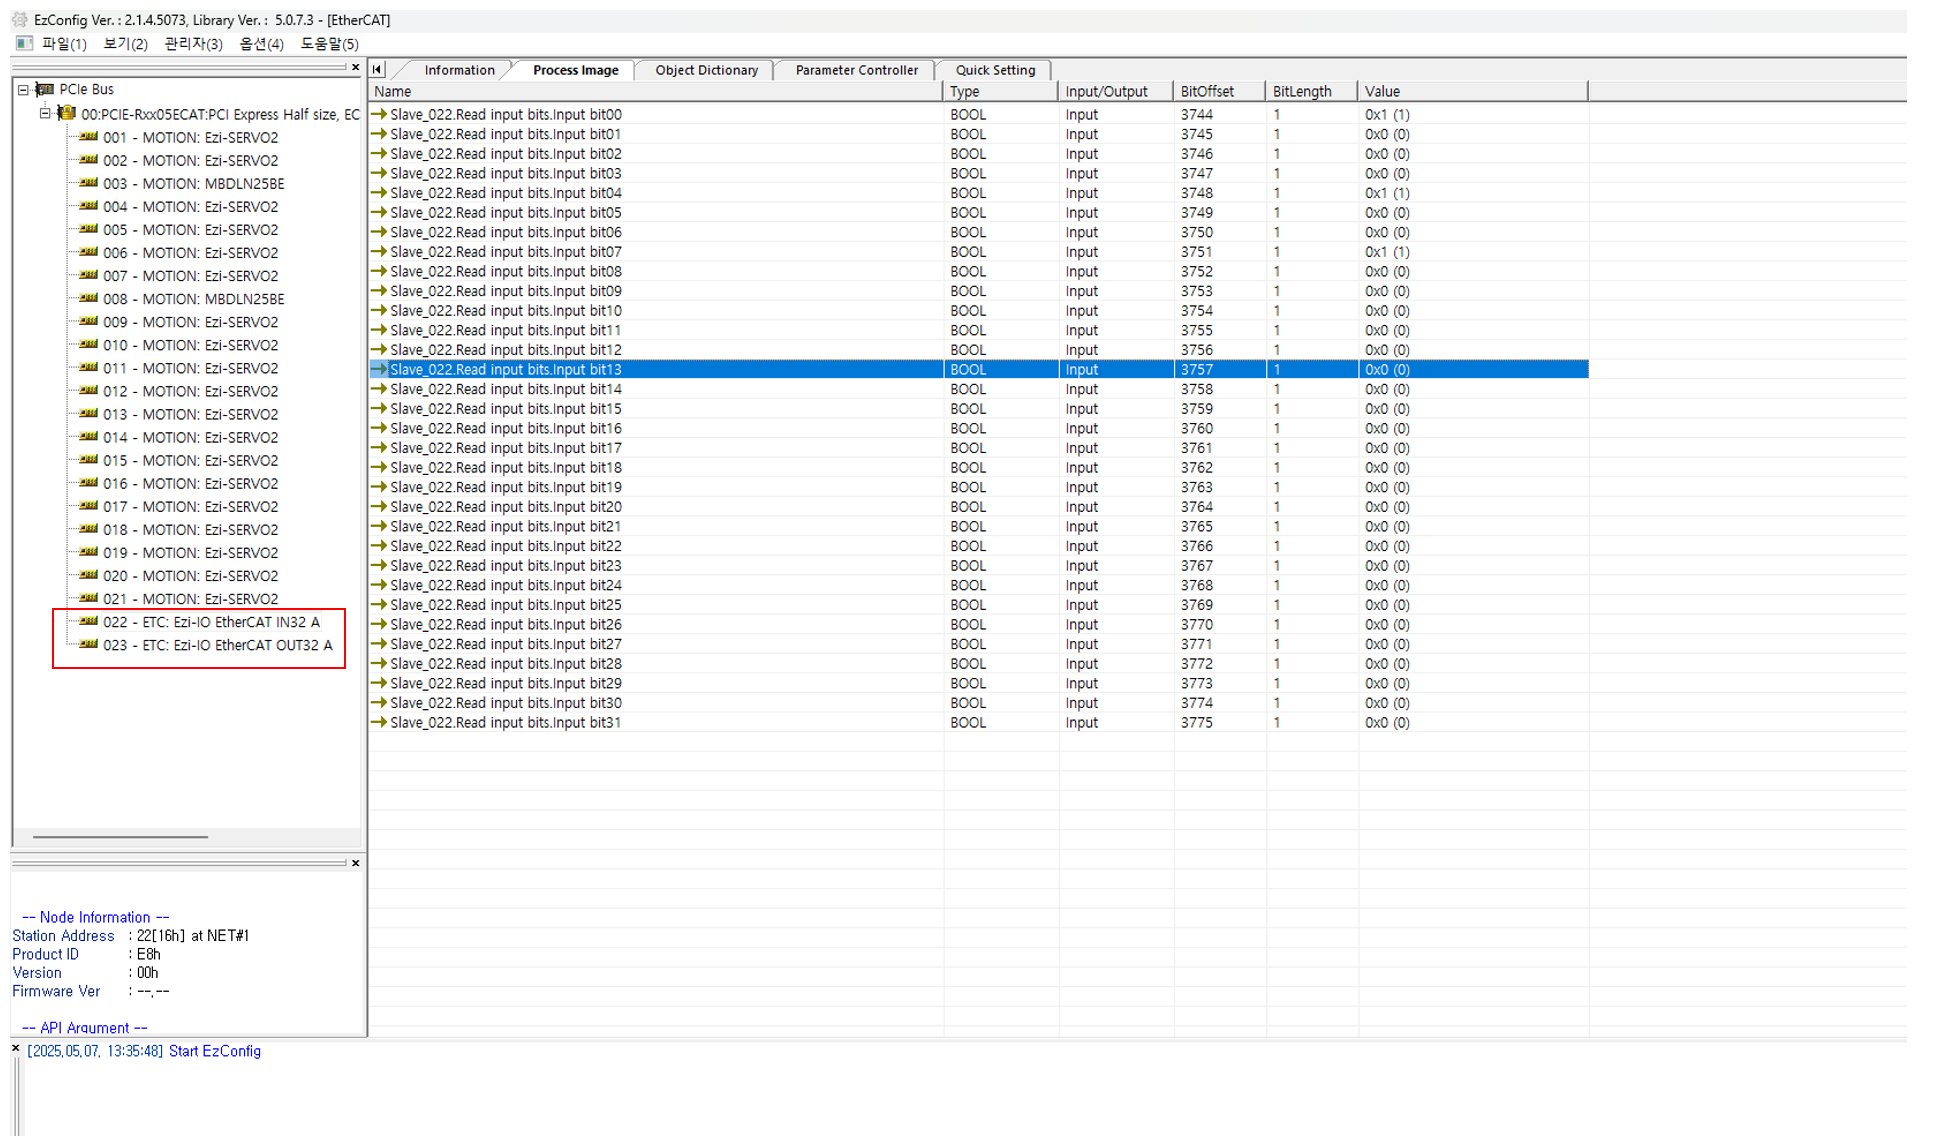Click the arrow icon for Input bit00 row
This screenshot has width=1944, height=1142.
click(x=379, y=114)
